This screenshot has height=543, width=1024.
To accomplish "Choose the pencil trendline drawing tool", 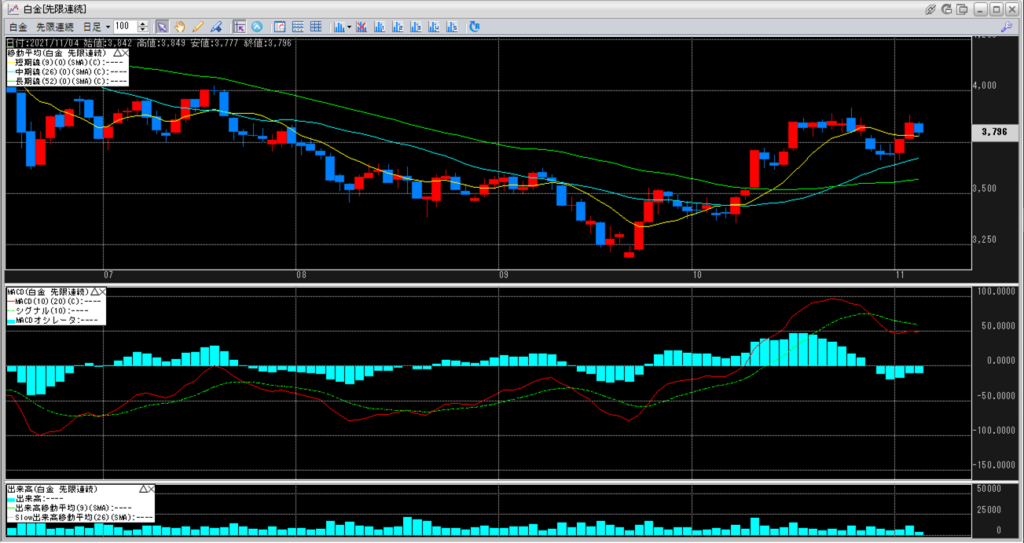I will (x=198, y=25).
